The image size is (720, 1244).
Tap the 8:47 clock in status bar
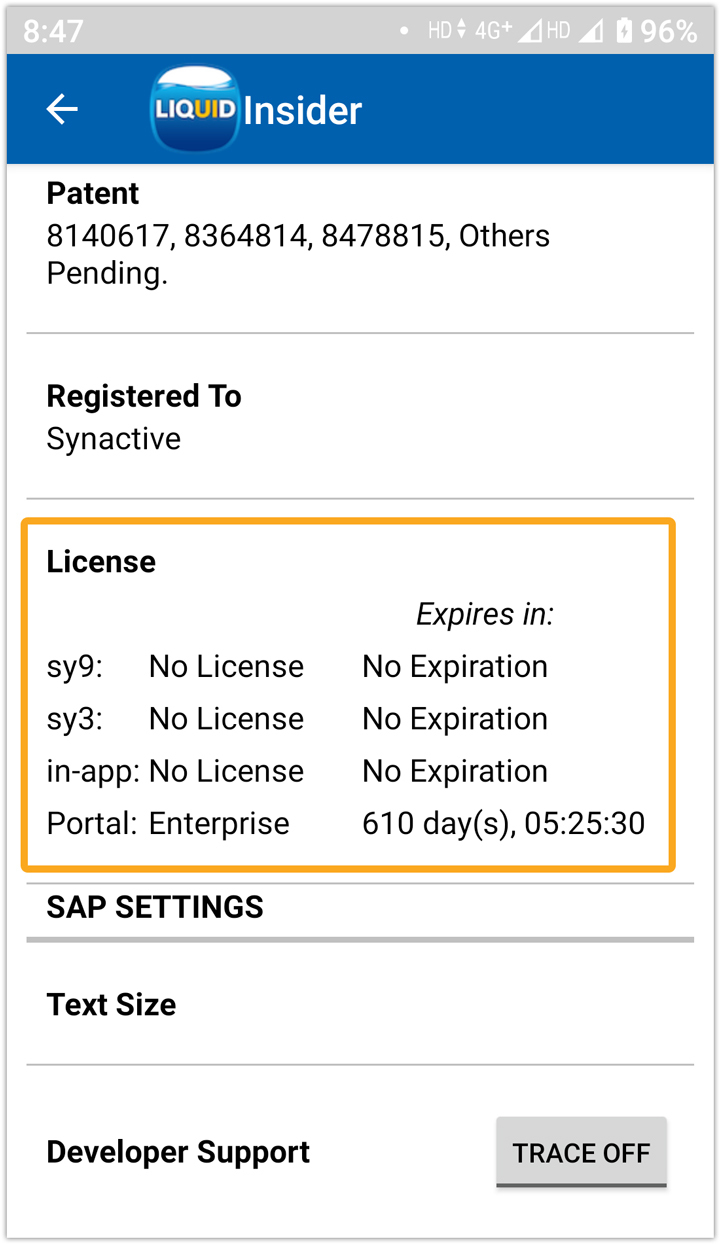(53, 31)
